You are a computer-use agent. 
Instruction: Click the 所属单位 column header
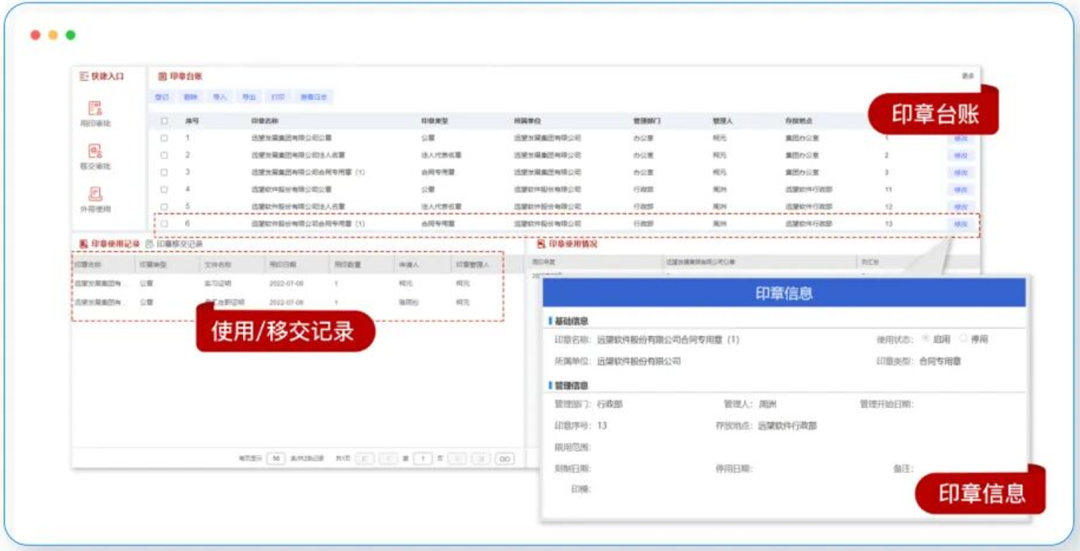point(528,121)
